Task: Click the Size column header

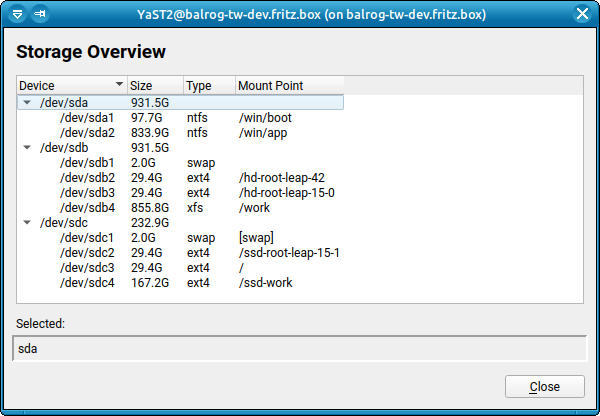Action: (x=154, y=86)
